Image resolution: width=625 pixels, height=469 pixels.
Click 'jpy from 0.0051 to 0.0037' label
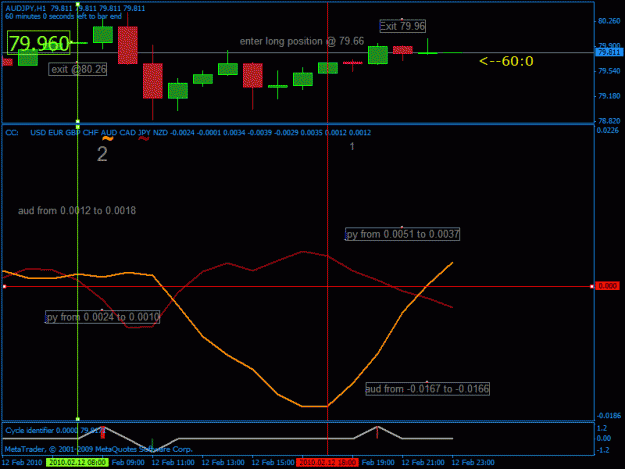coord(402,234)
